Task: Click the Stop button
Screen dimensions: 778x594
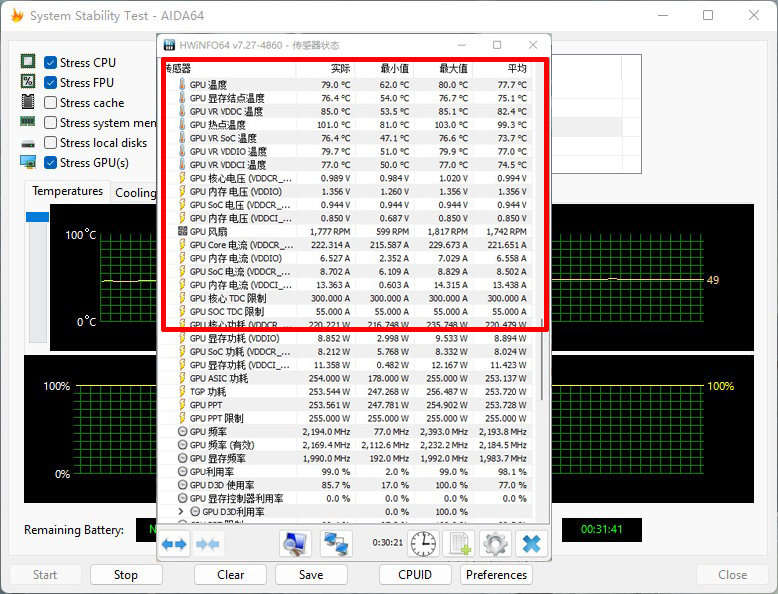Action: 126,575
